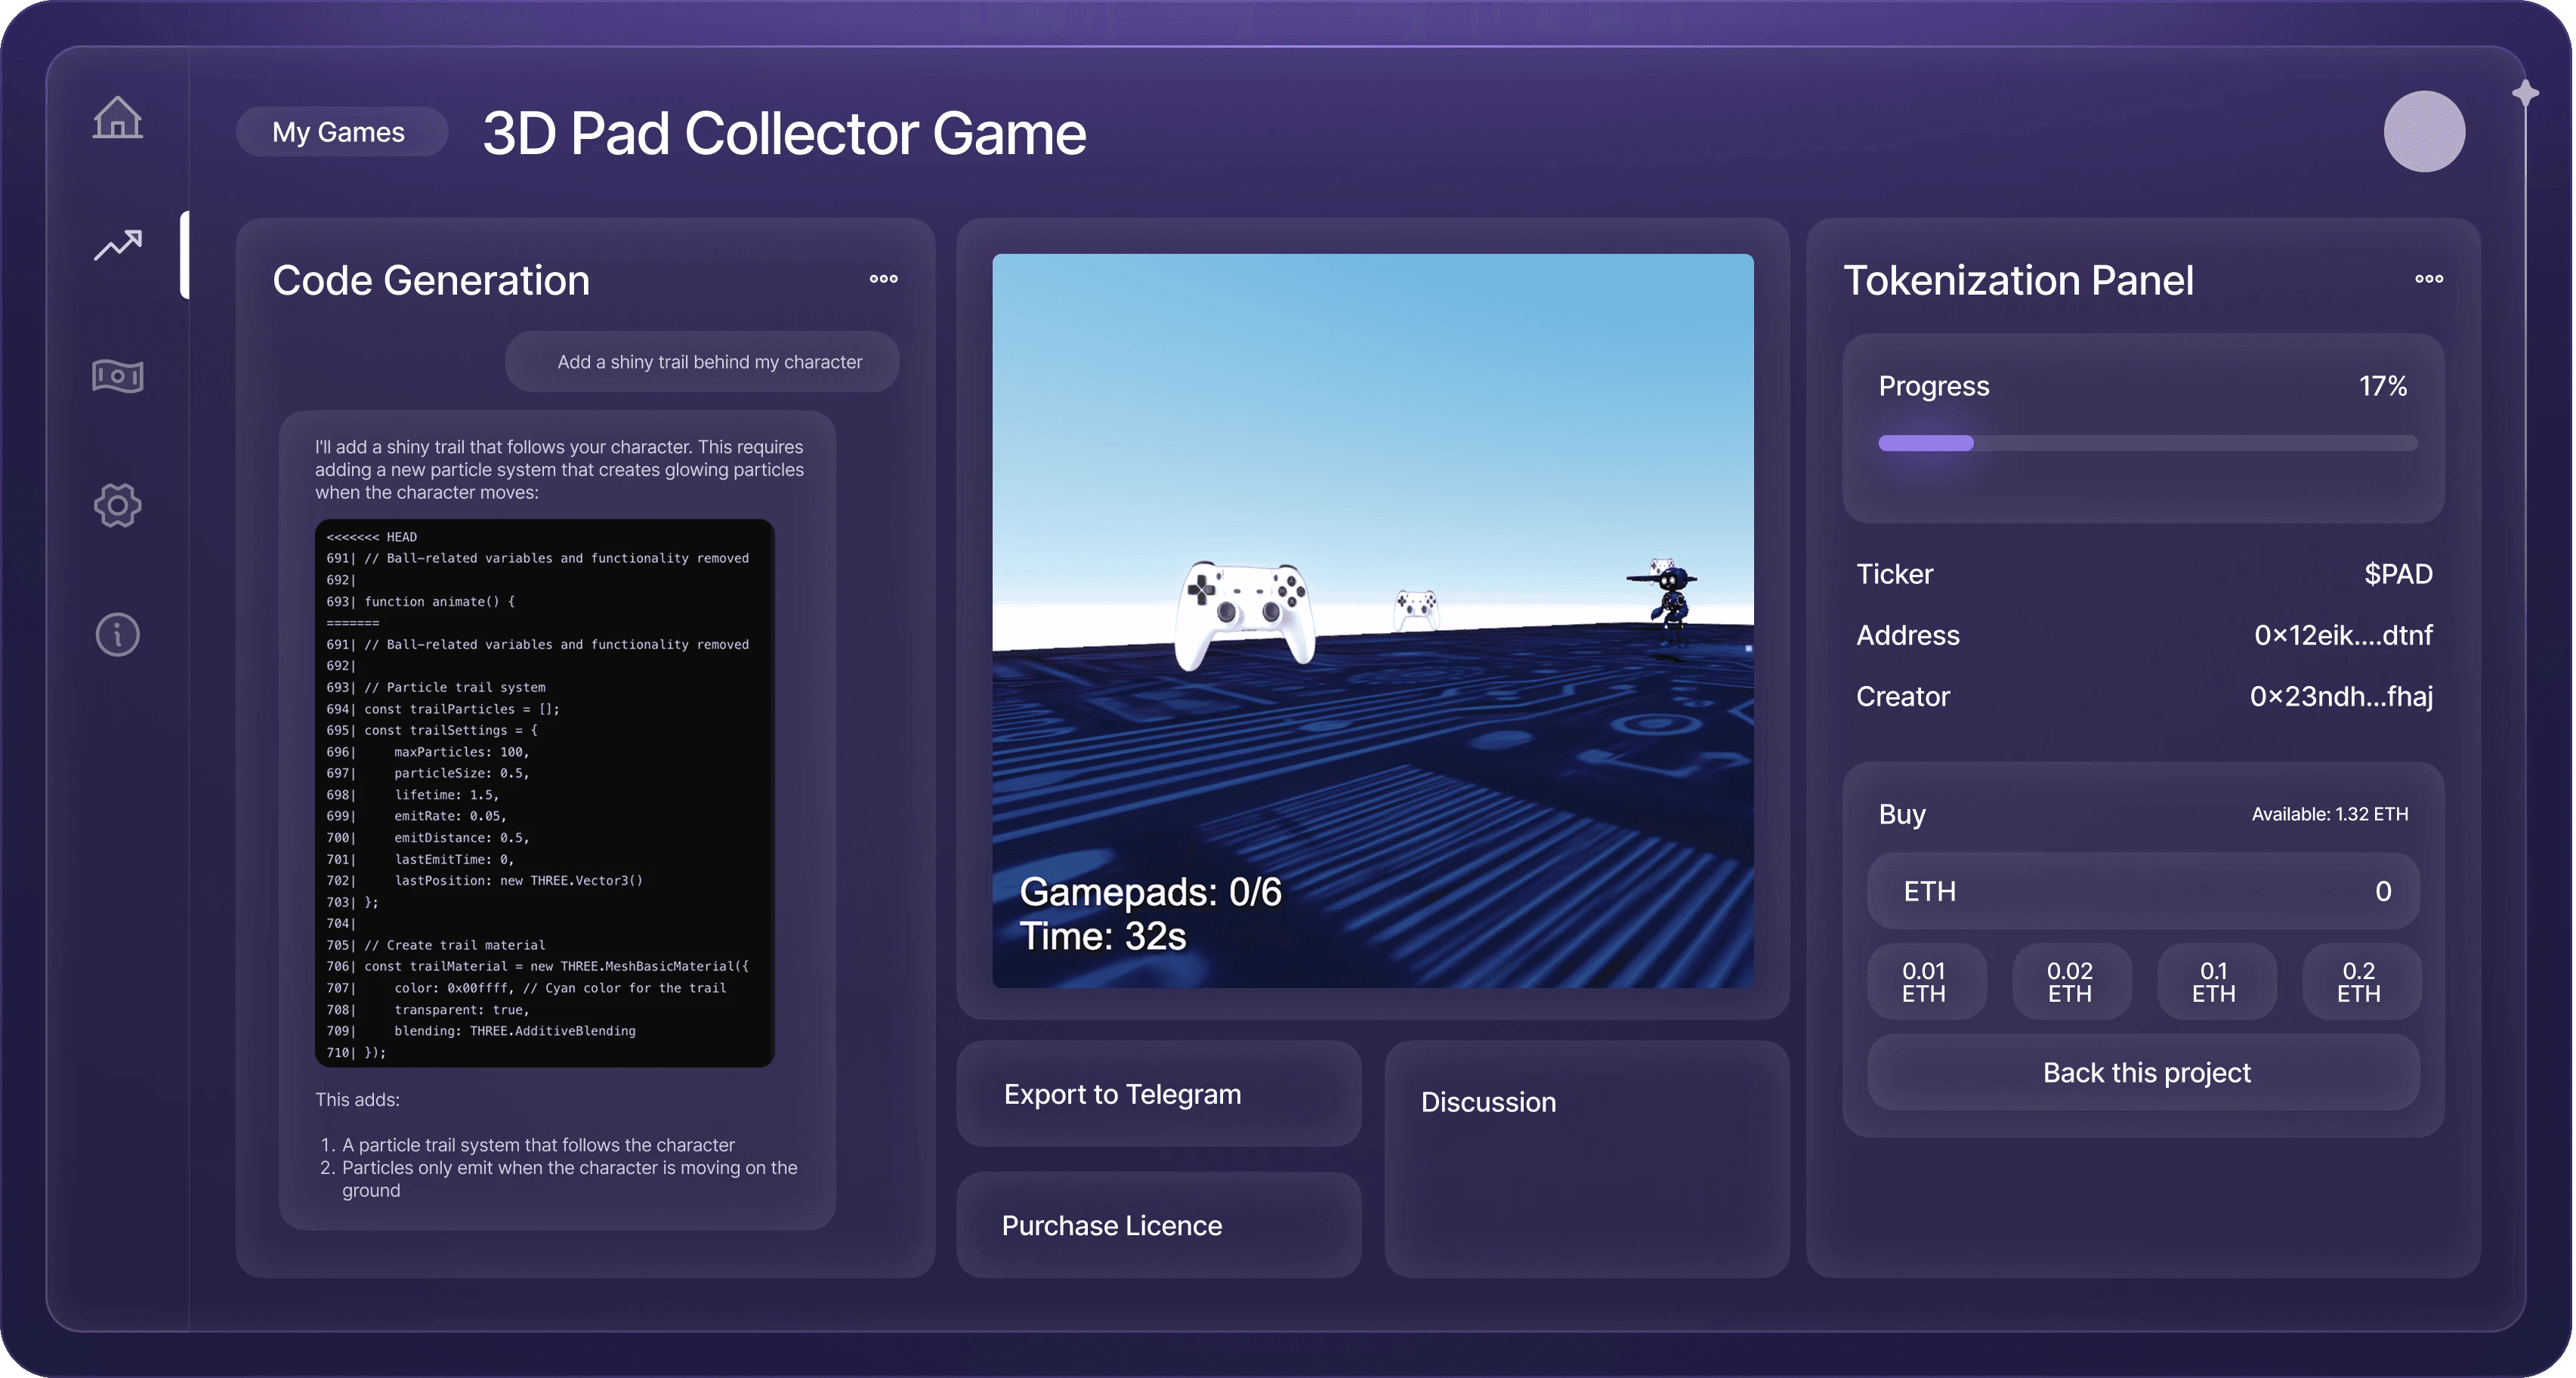This screenshot has height=1378, width=2576.
Task: Select the 0.02 ETH preset amount
Action: click(2070, 982)
